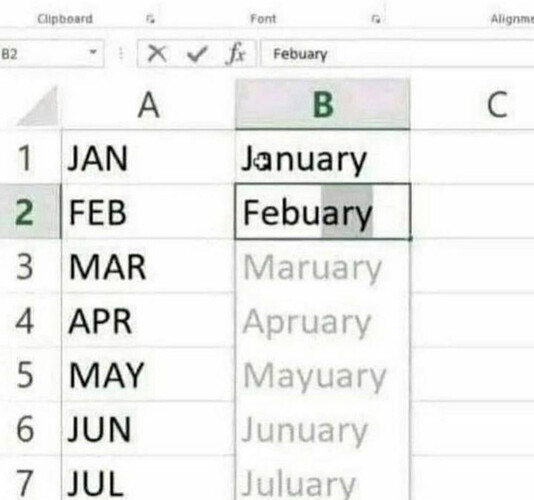The width and height of the screenshot is (534, 500).
Task: Click cell B1 containing January
Action: pos(323,158)
